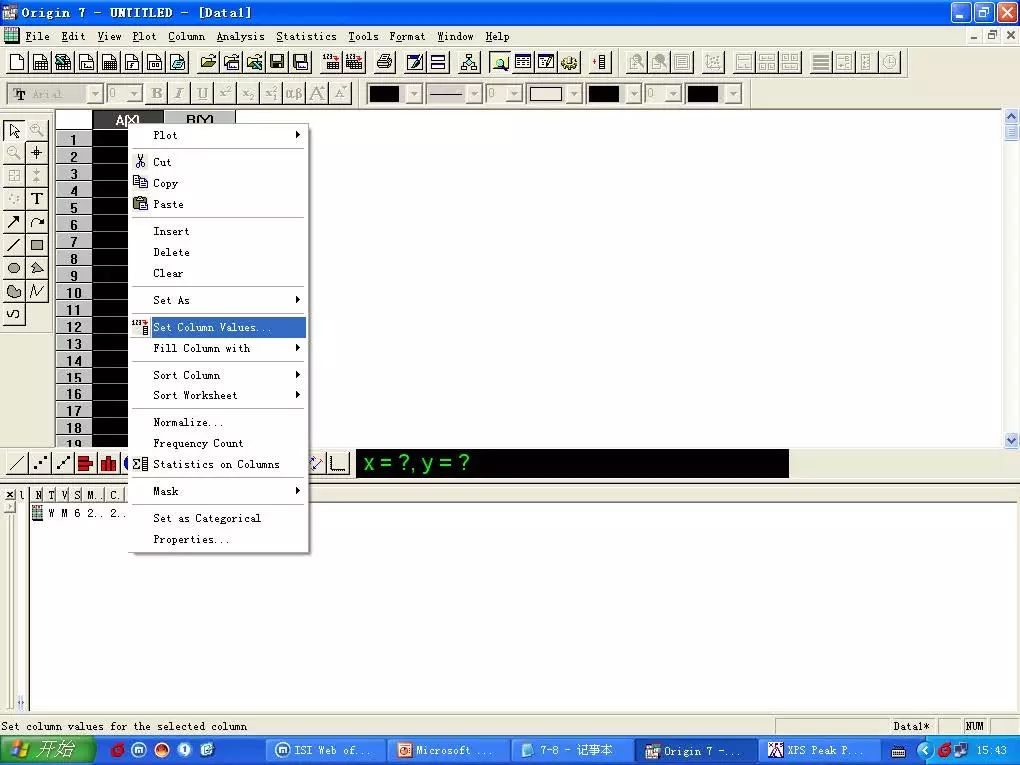Select the Screen Reader crosshair tool
Viewport: 1020px width, 765px height.
[37, 153]
